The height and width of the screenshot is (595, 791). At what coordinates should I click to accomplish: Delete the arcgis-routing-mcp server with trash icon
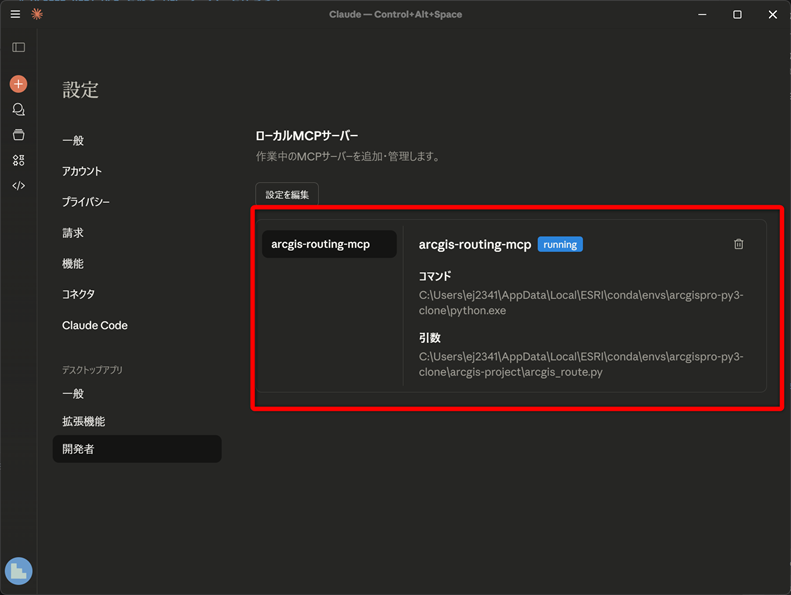(739, 244)
